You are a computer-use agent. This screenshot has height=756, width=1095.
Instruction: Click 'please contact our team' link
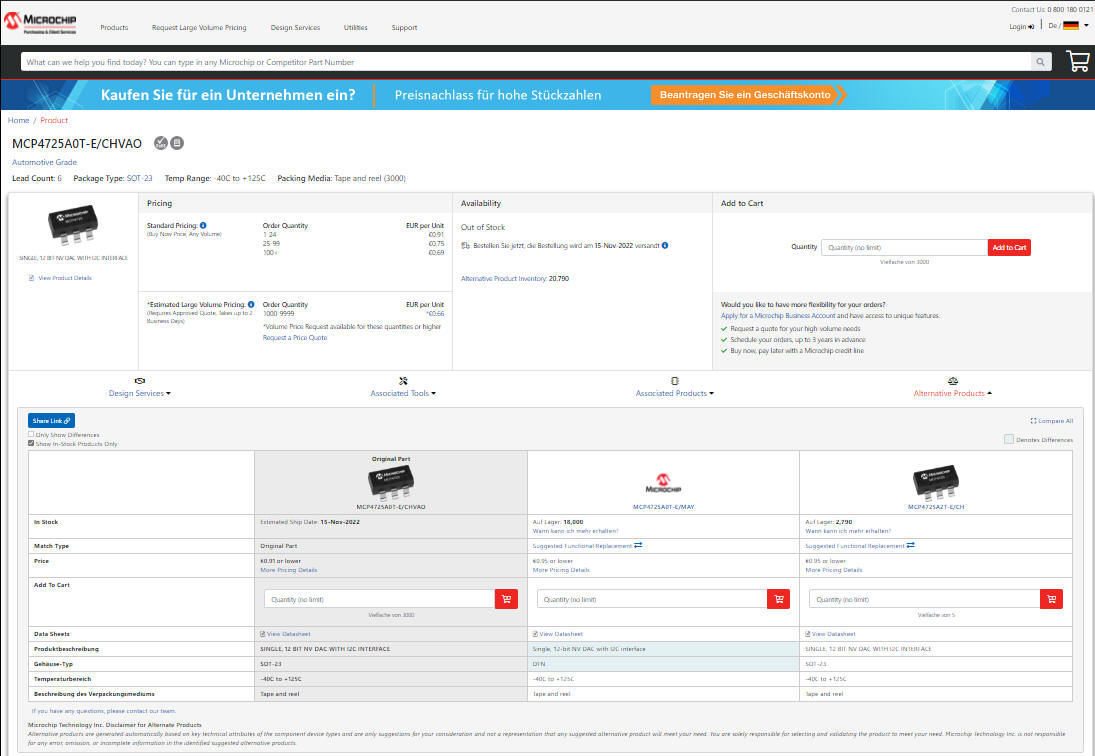(140, 711)
